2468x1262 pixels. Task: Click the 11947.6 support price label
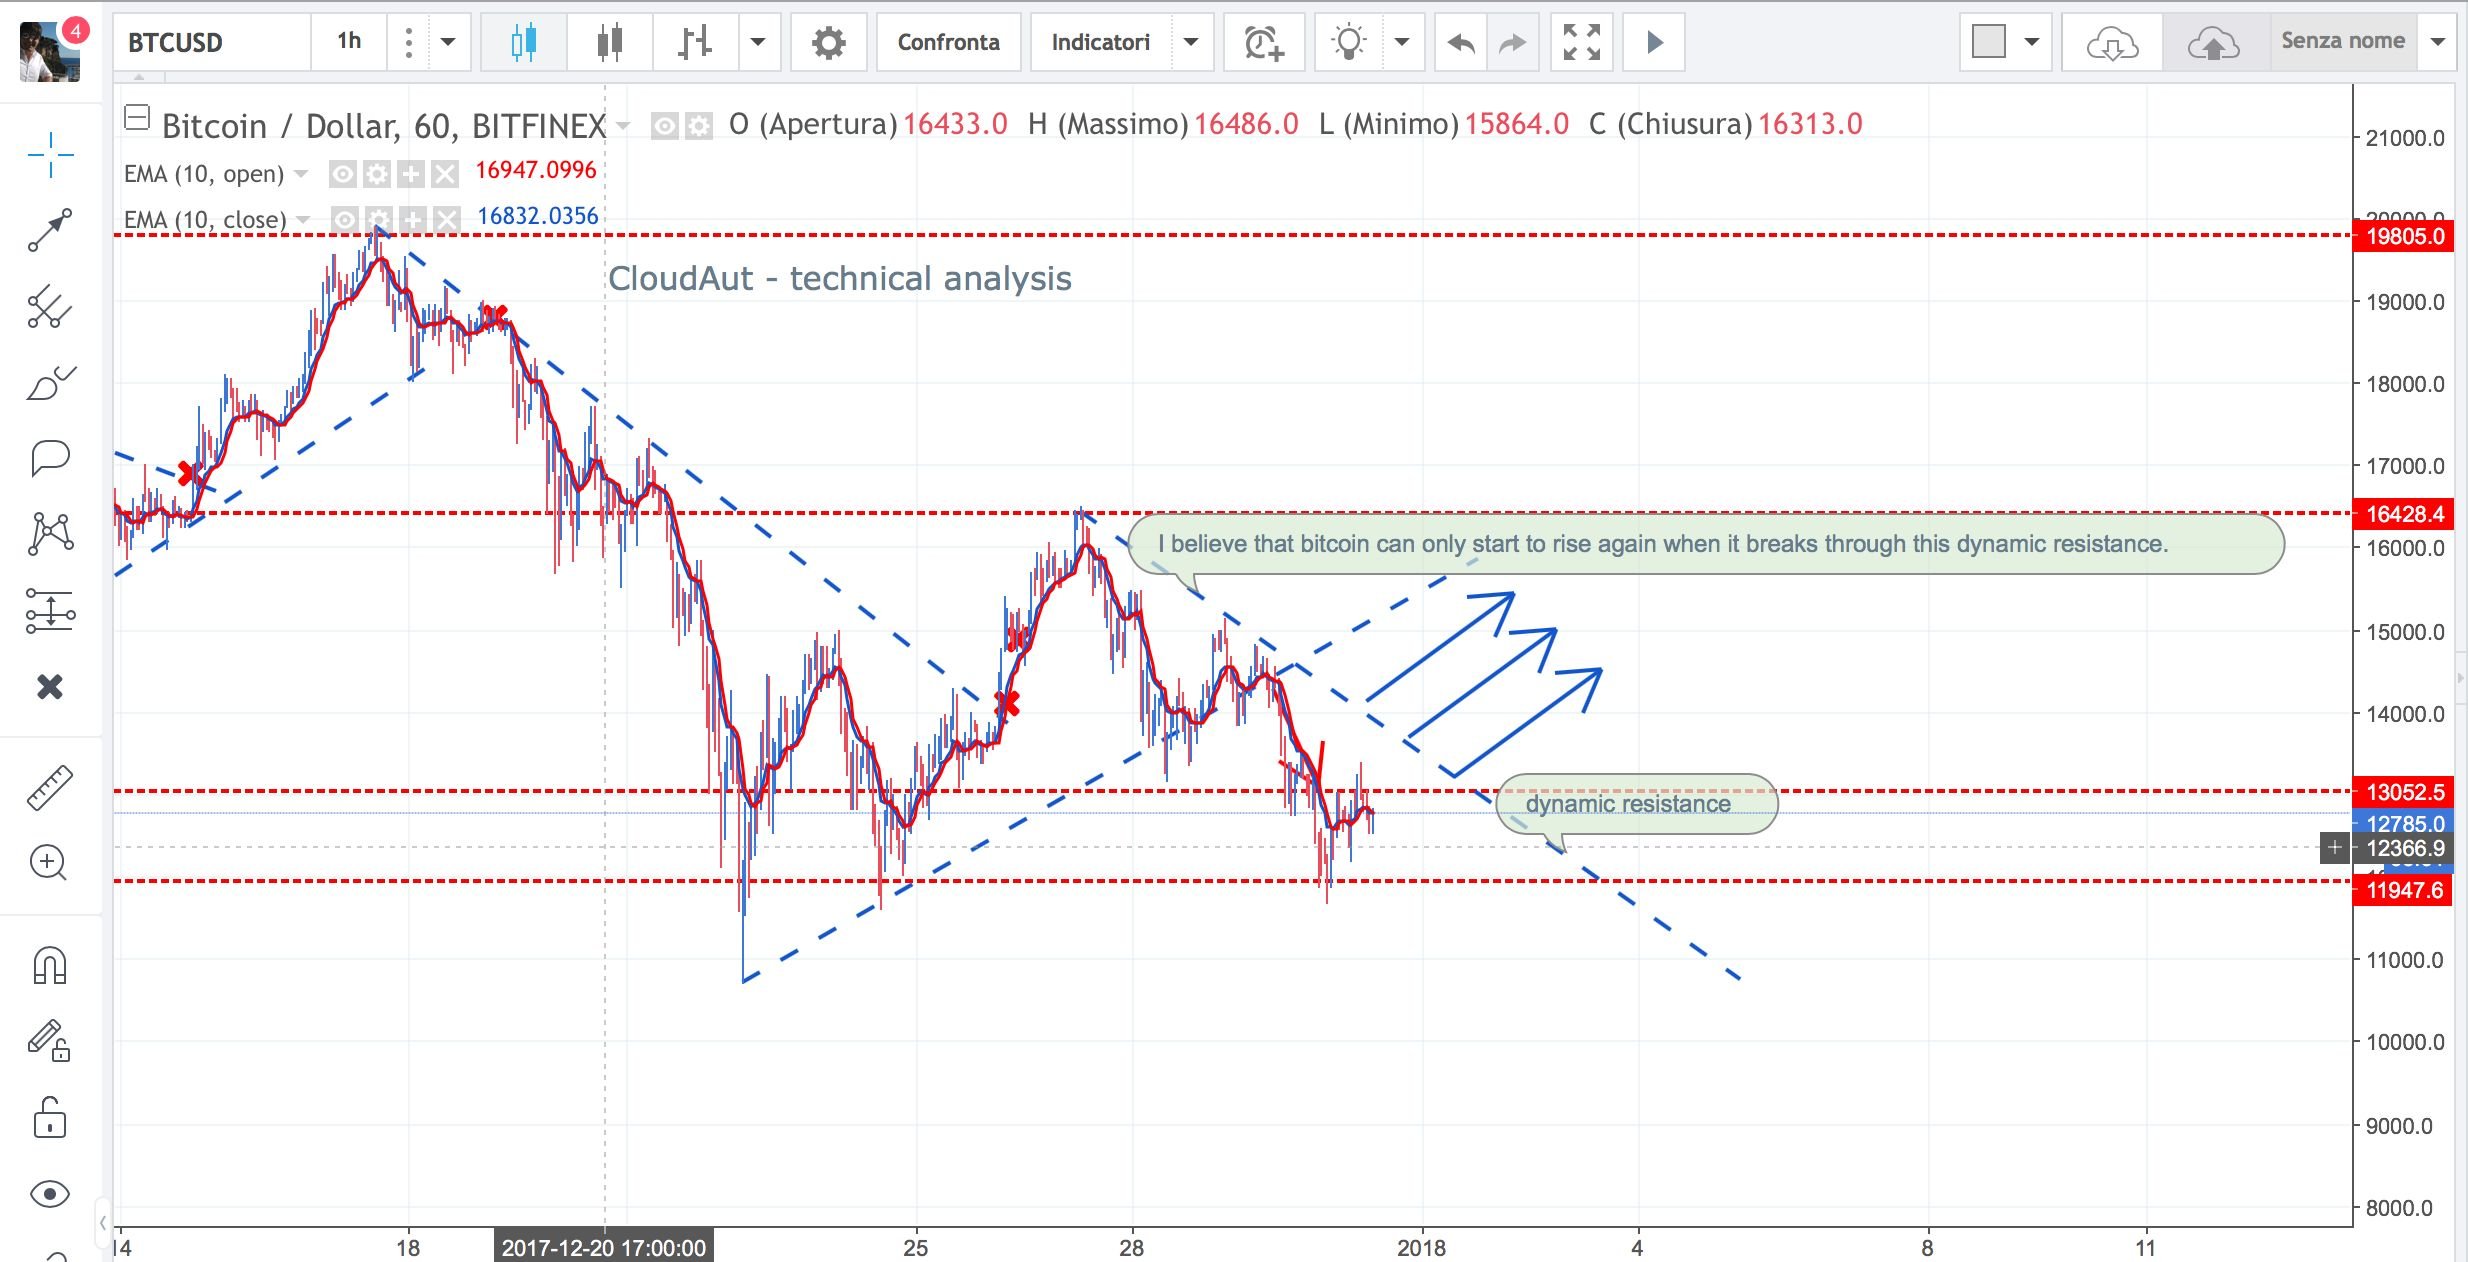pos(2404,890)
